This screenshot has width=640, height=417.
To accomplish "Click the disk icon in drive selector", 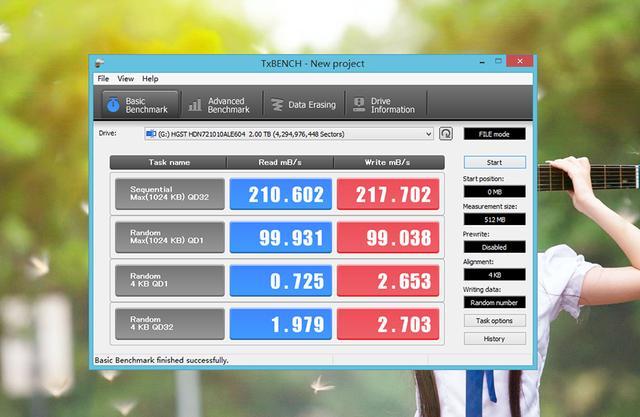I will tap(151, 133).
